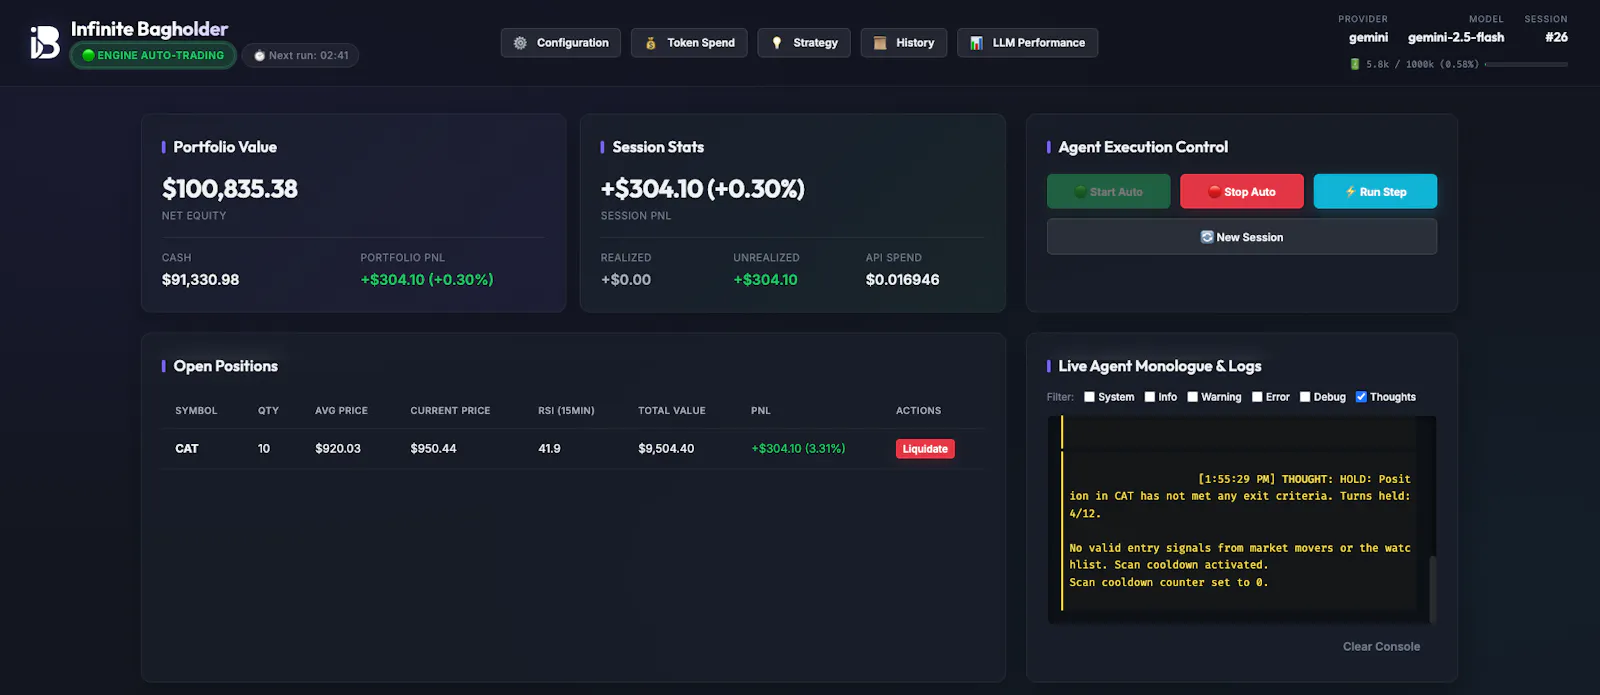Click the AVG PRICE column header
The height and width of the screenshot is (695, 1600).
coord(341,411)
